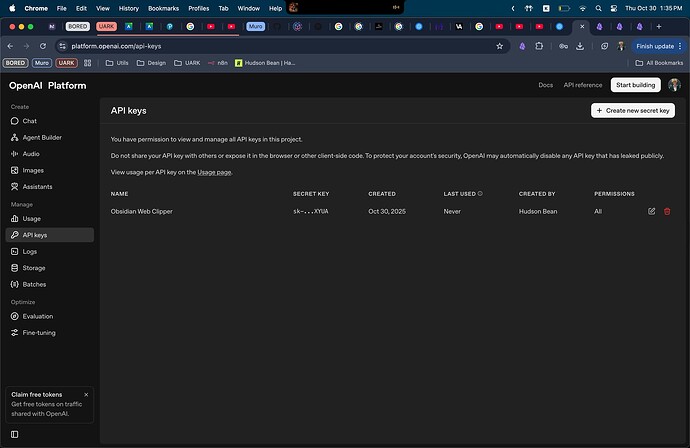Switch to the Muro tab group

[256, 26]
